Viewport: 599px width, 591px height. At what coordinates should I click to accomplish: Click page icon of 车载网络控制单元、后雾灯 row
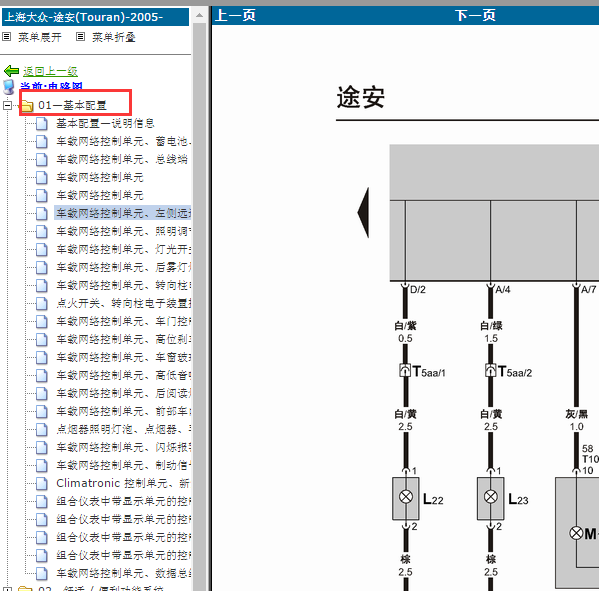pos(42,267)
